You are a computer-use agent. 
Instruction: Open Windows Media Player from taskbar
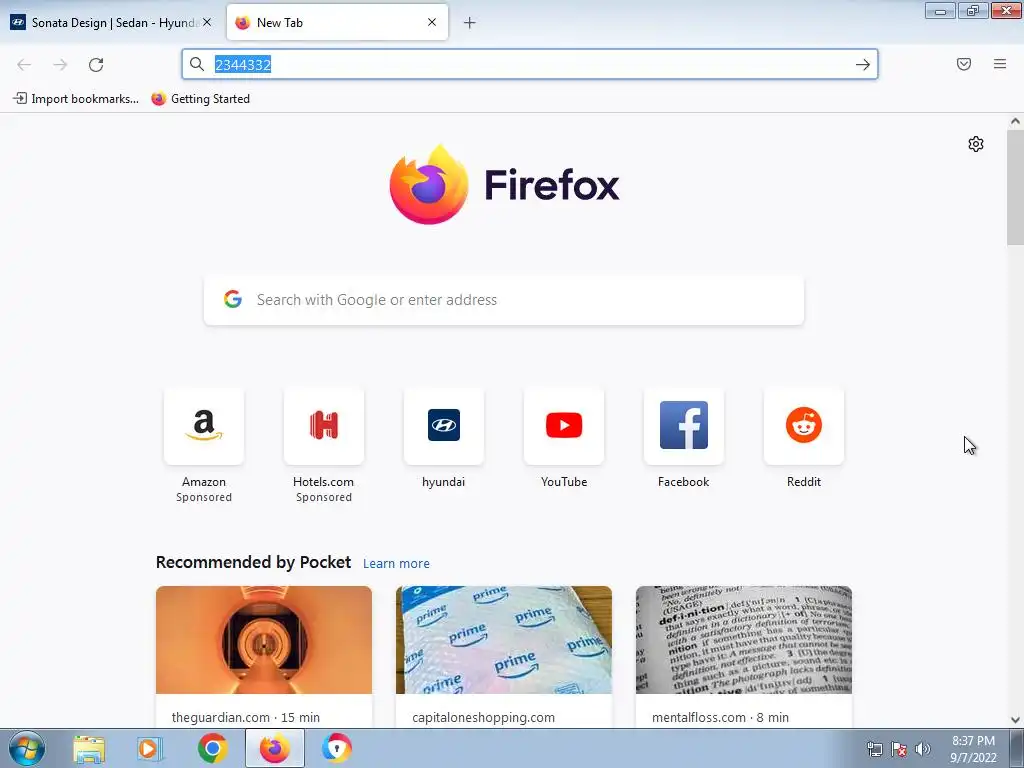coord(150,749)
